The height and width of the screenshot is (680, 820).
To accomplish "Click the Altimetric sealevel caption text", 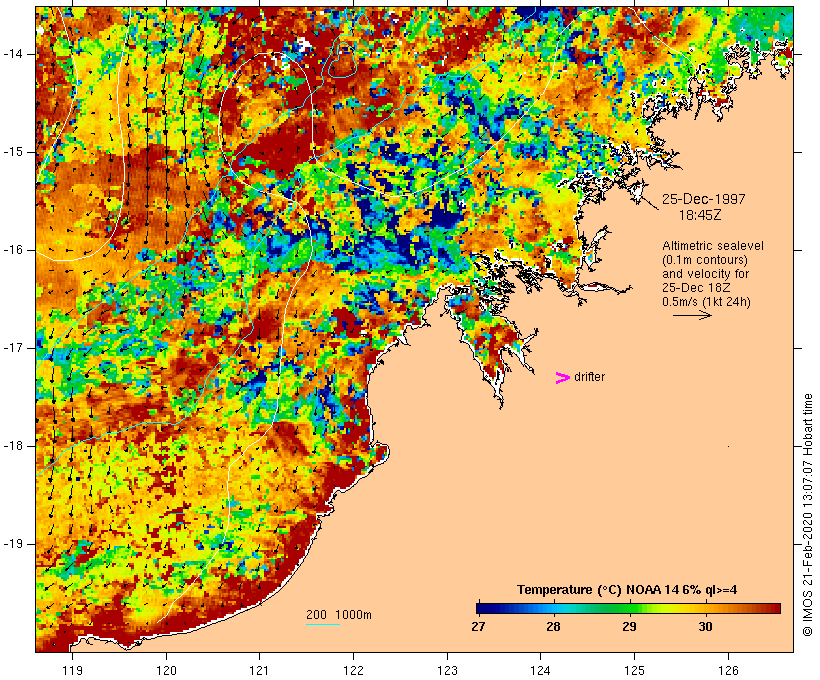I will coord(713,246).
